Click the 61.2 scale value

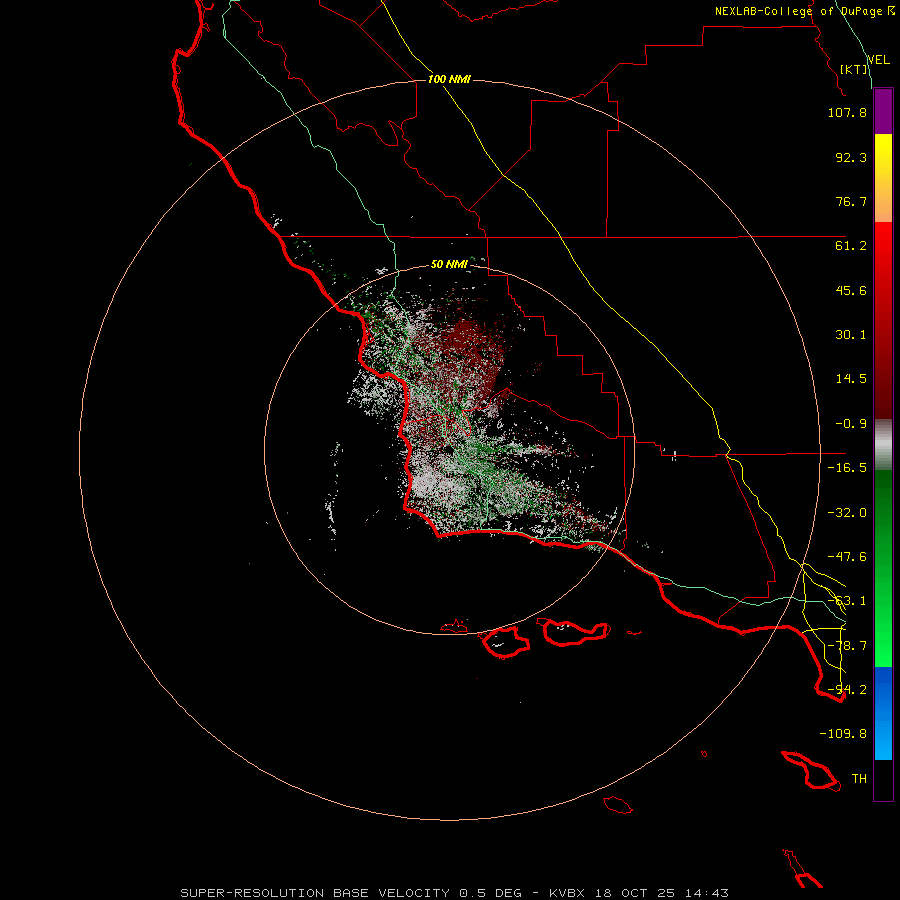(x=851, y=246)
